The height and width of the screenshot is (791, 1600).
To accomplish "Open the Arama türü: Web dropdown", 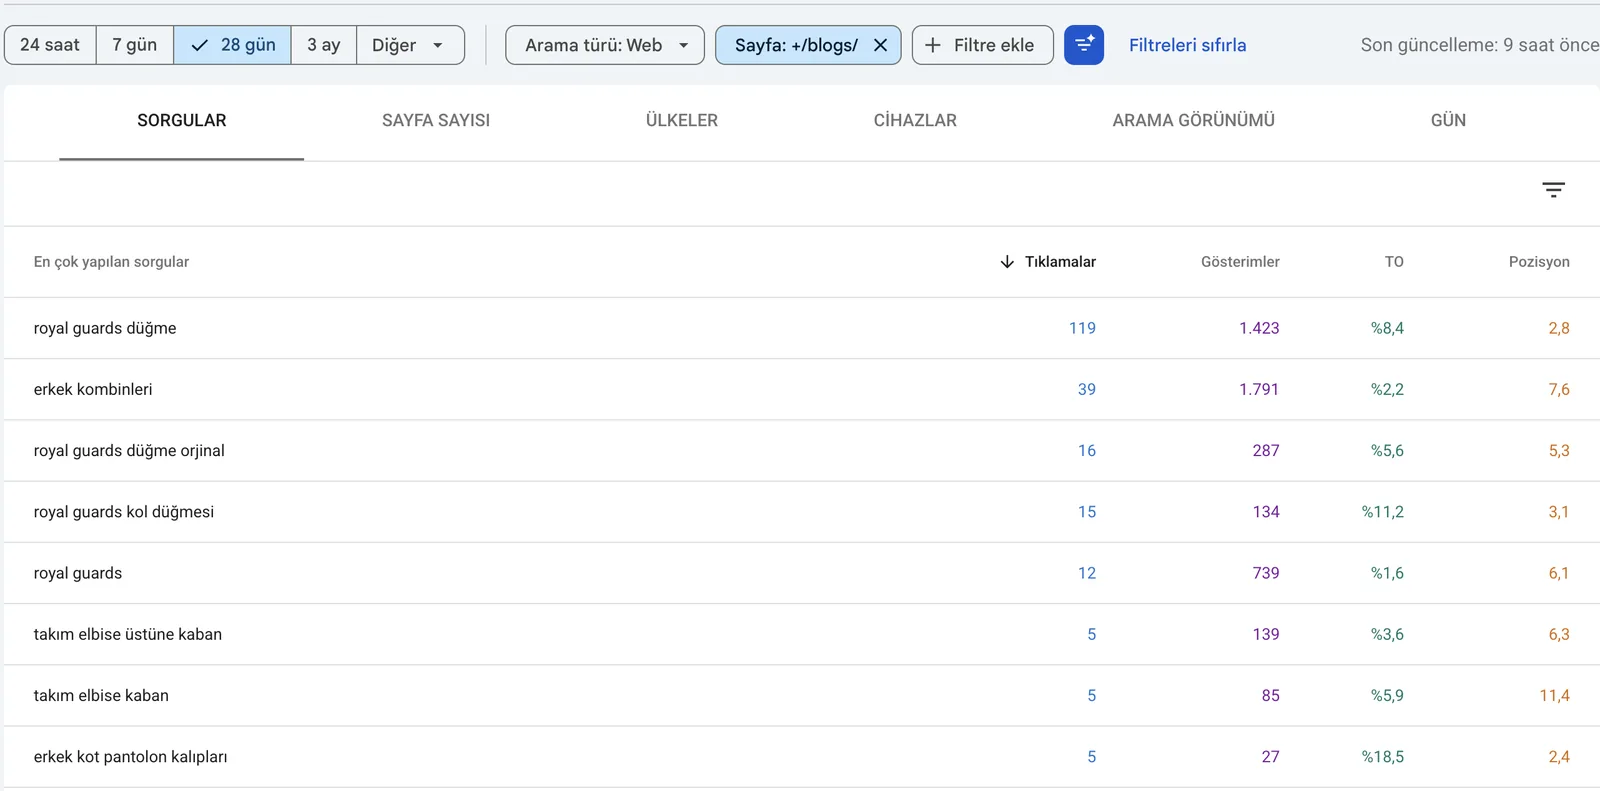I will pos(605,45).
